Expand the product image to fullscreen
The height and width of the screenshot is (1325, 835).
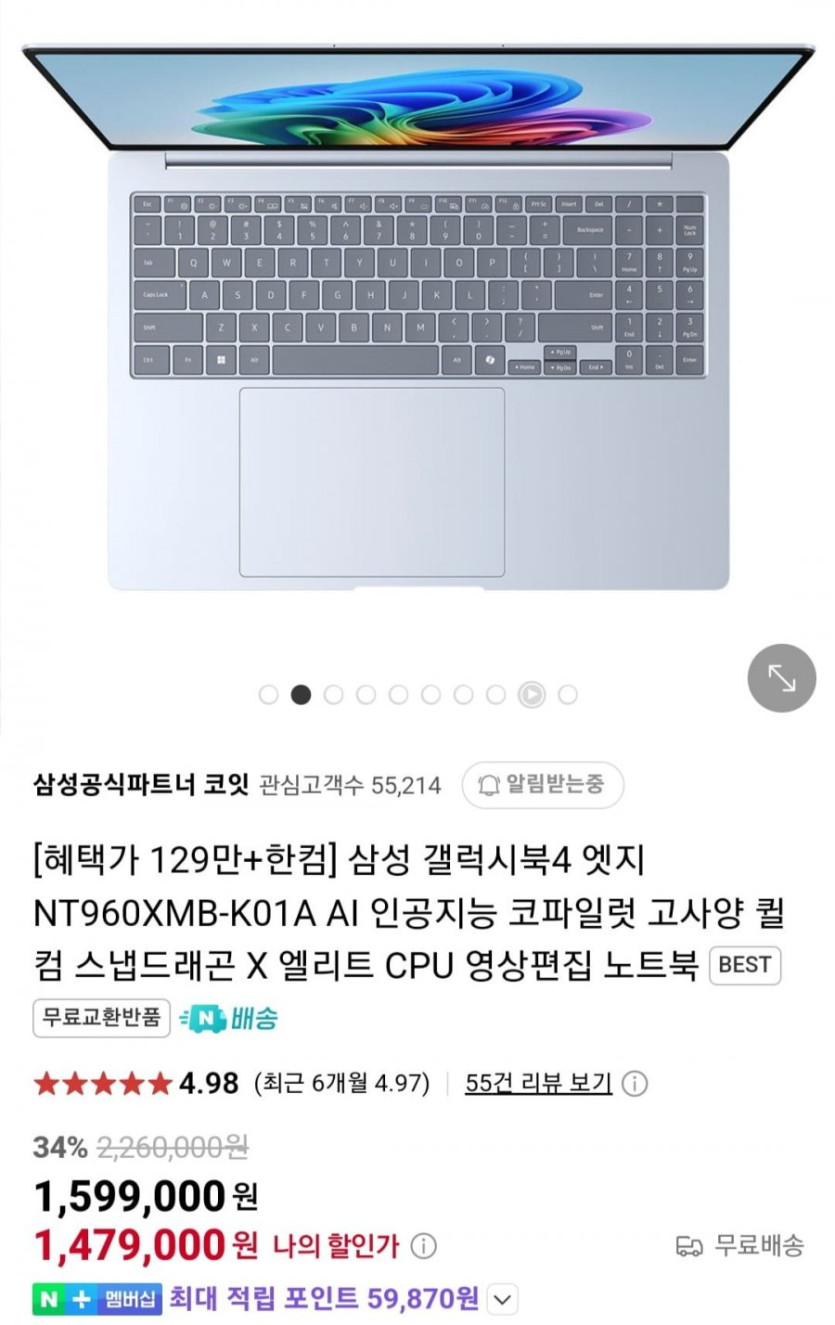(782, 678)
